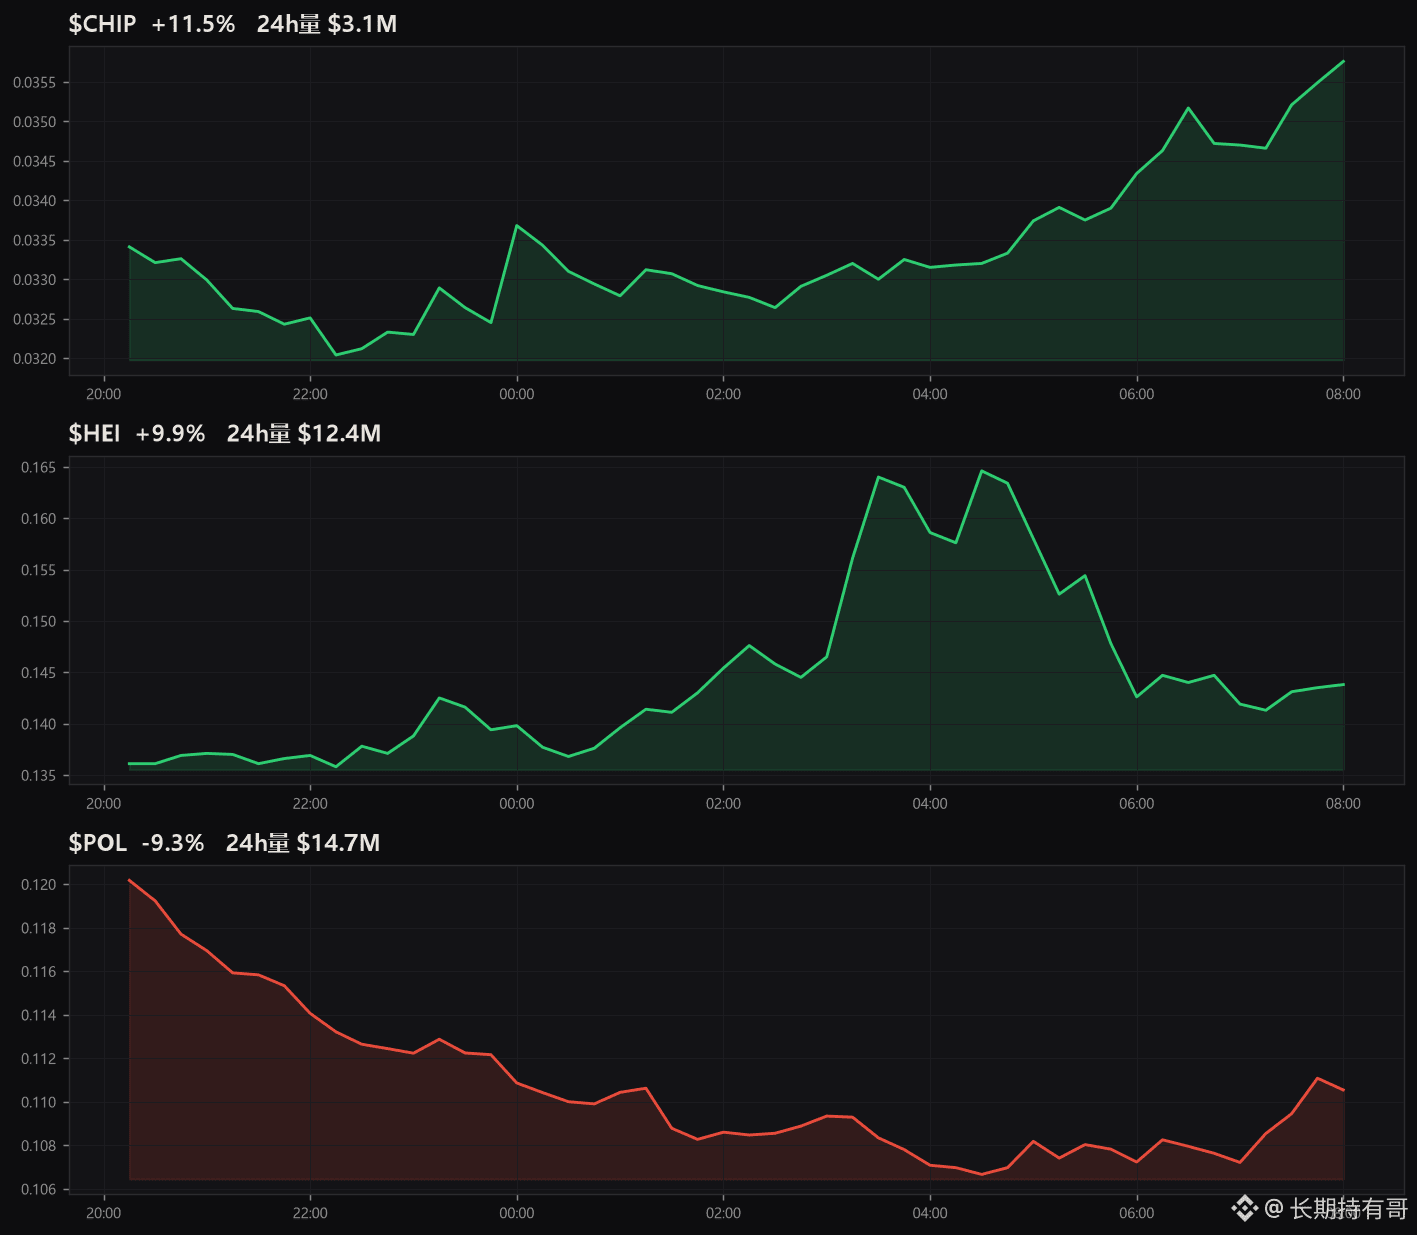Screen dimensions: 1417x1235
Task: Click the 24h量 $3.1M volume label
Action: tap(327, 24)
